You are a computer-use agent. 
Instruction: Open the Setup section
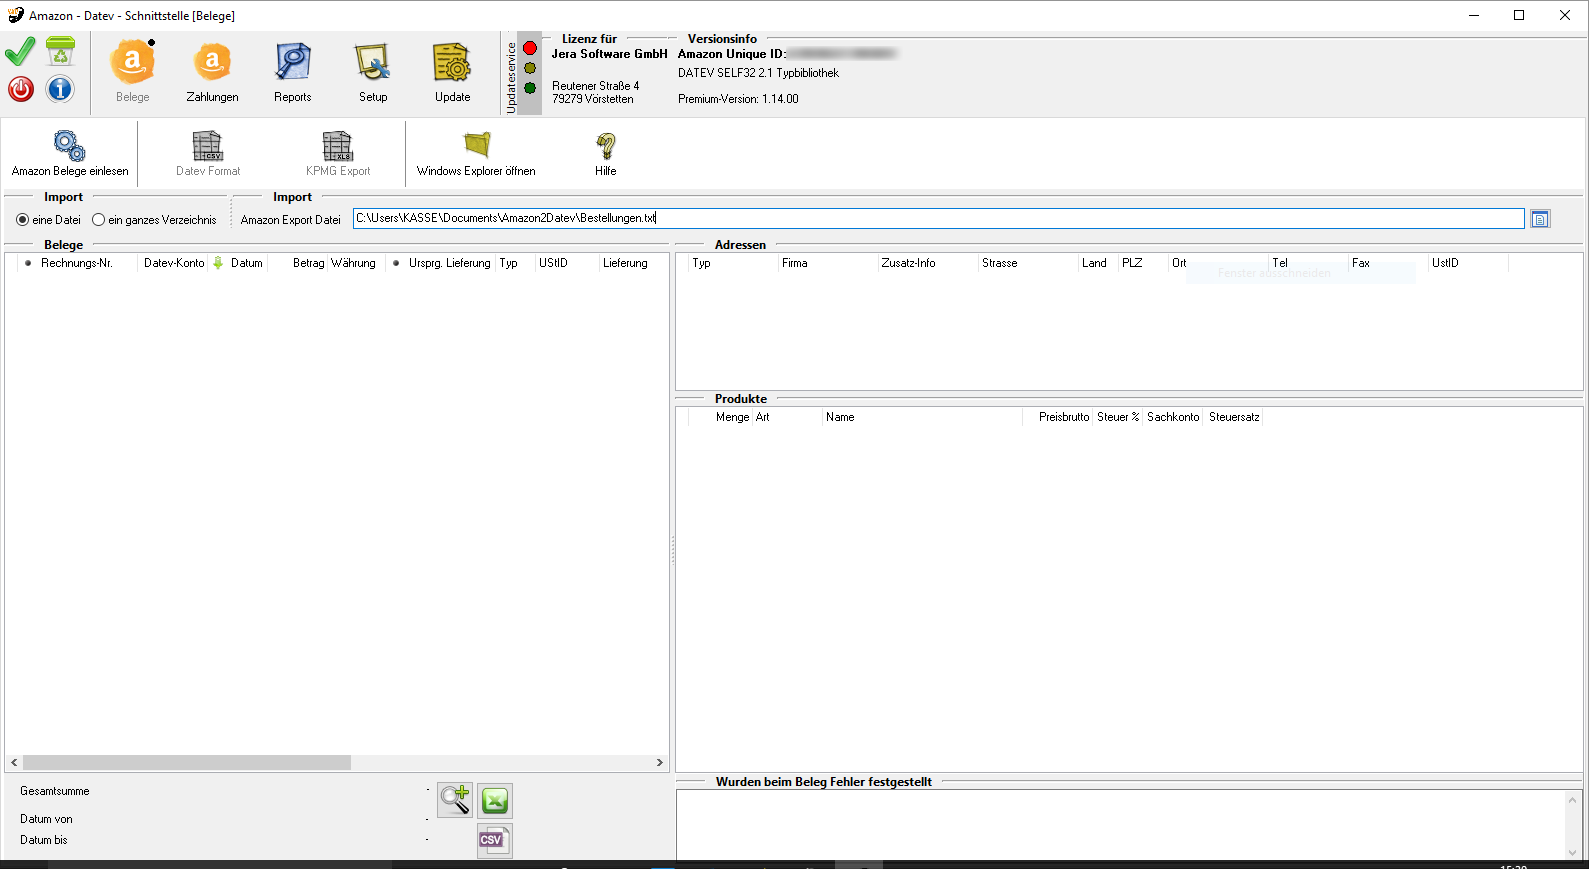pyautogui.click(x=373, y=72)
